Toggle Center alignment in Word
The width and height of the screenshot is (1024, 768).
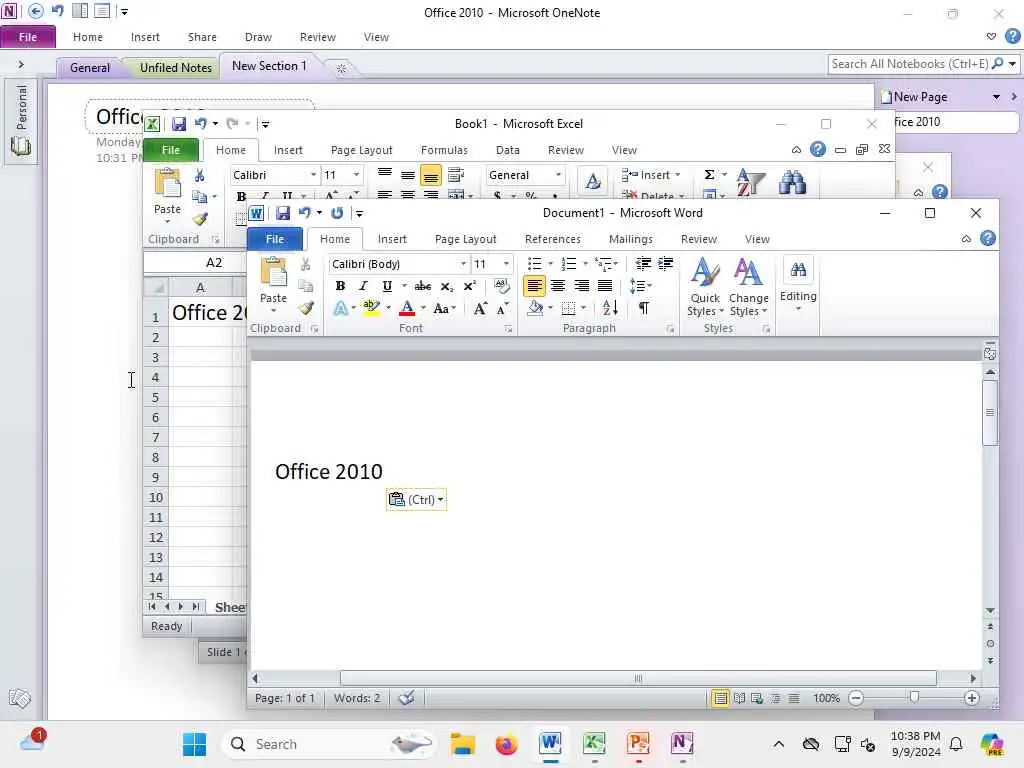(558, 286)
